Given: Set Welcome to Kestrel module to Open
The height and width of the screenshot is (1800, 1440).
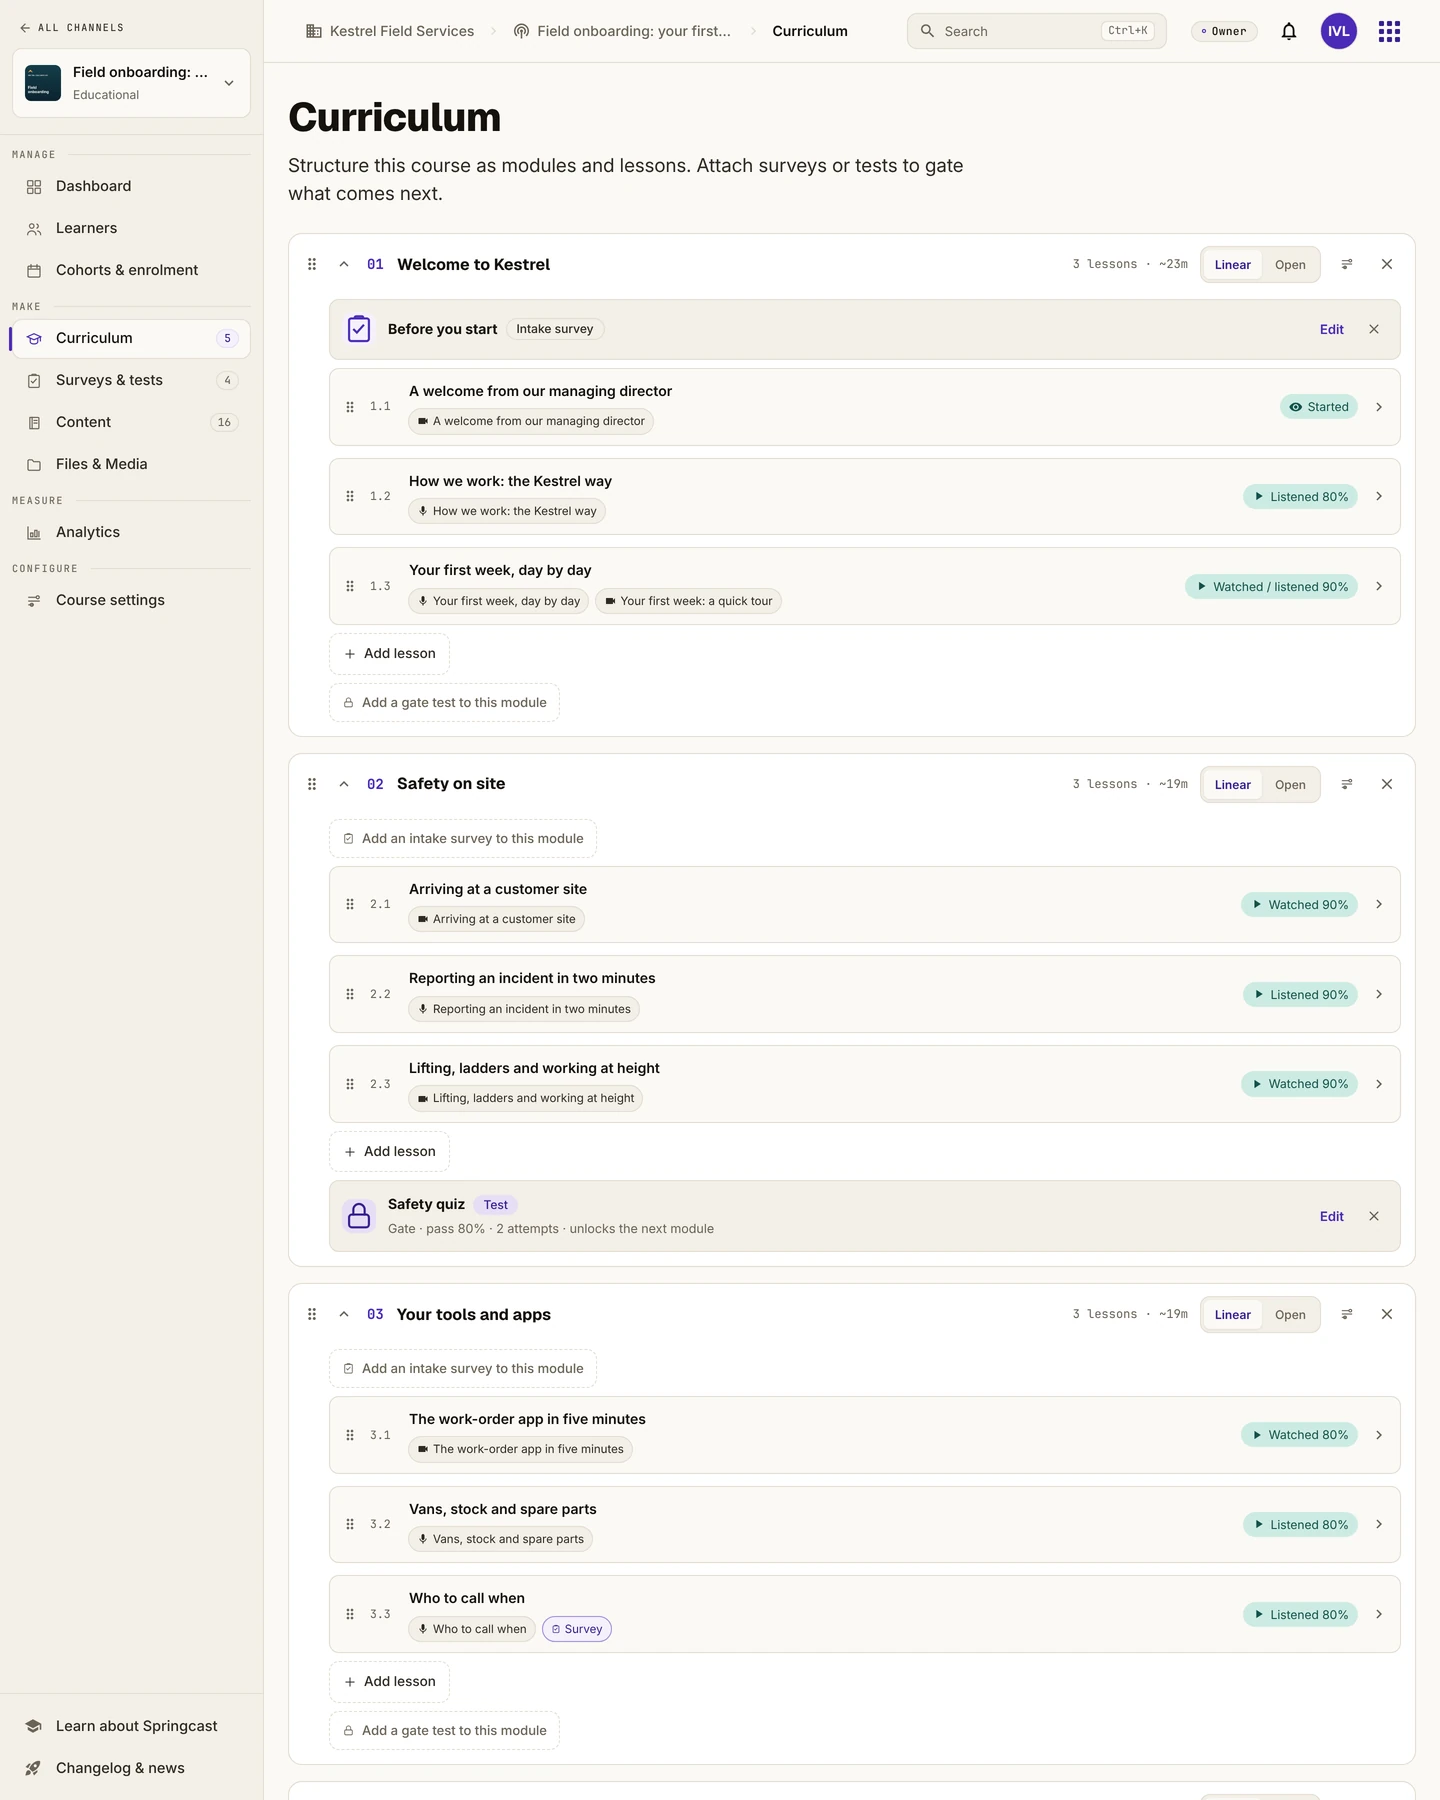Looking at the screenshot, I should [x=1290, y=265].
